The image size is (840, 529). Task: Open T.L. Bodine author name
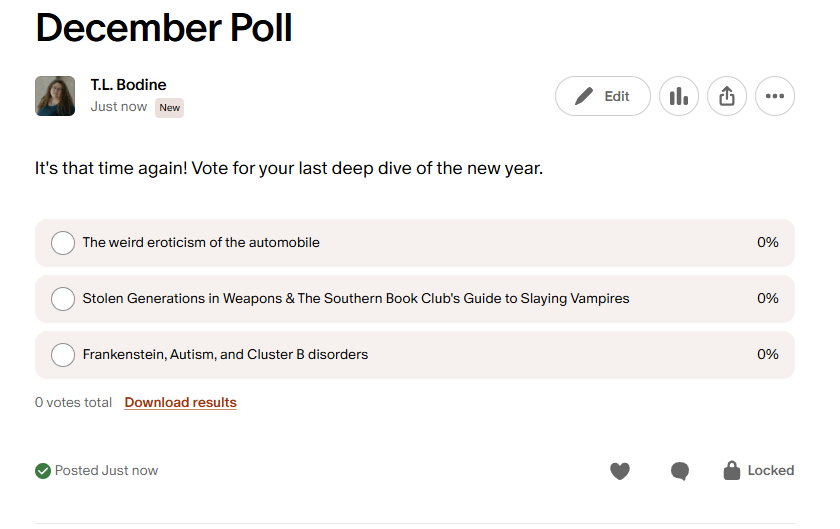click(128, 85)
